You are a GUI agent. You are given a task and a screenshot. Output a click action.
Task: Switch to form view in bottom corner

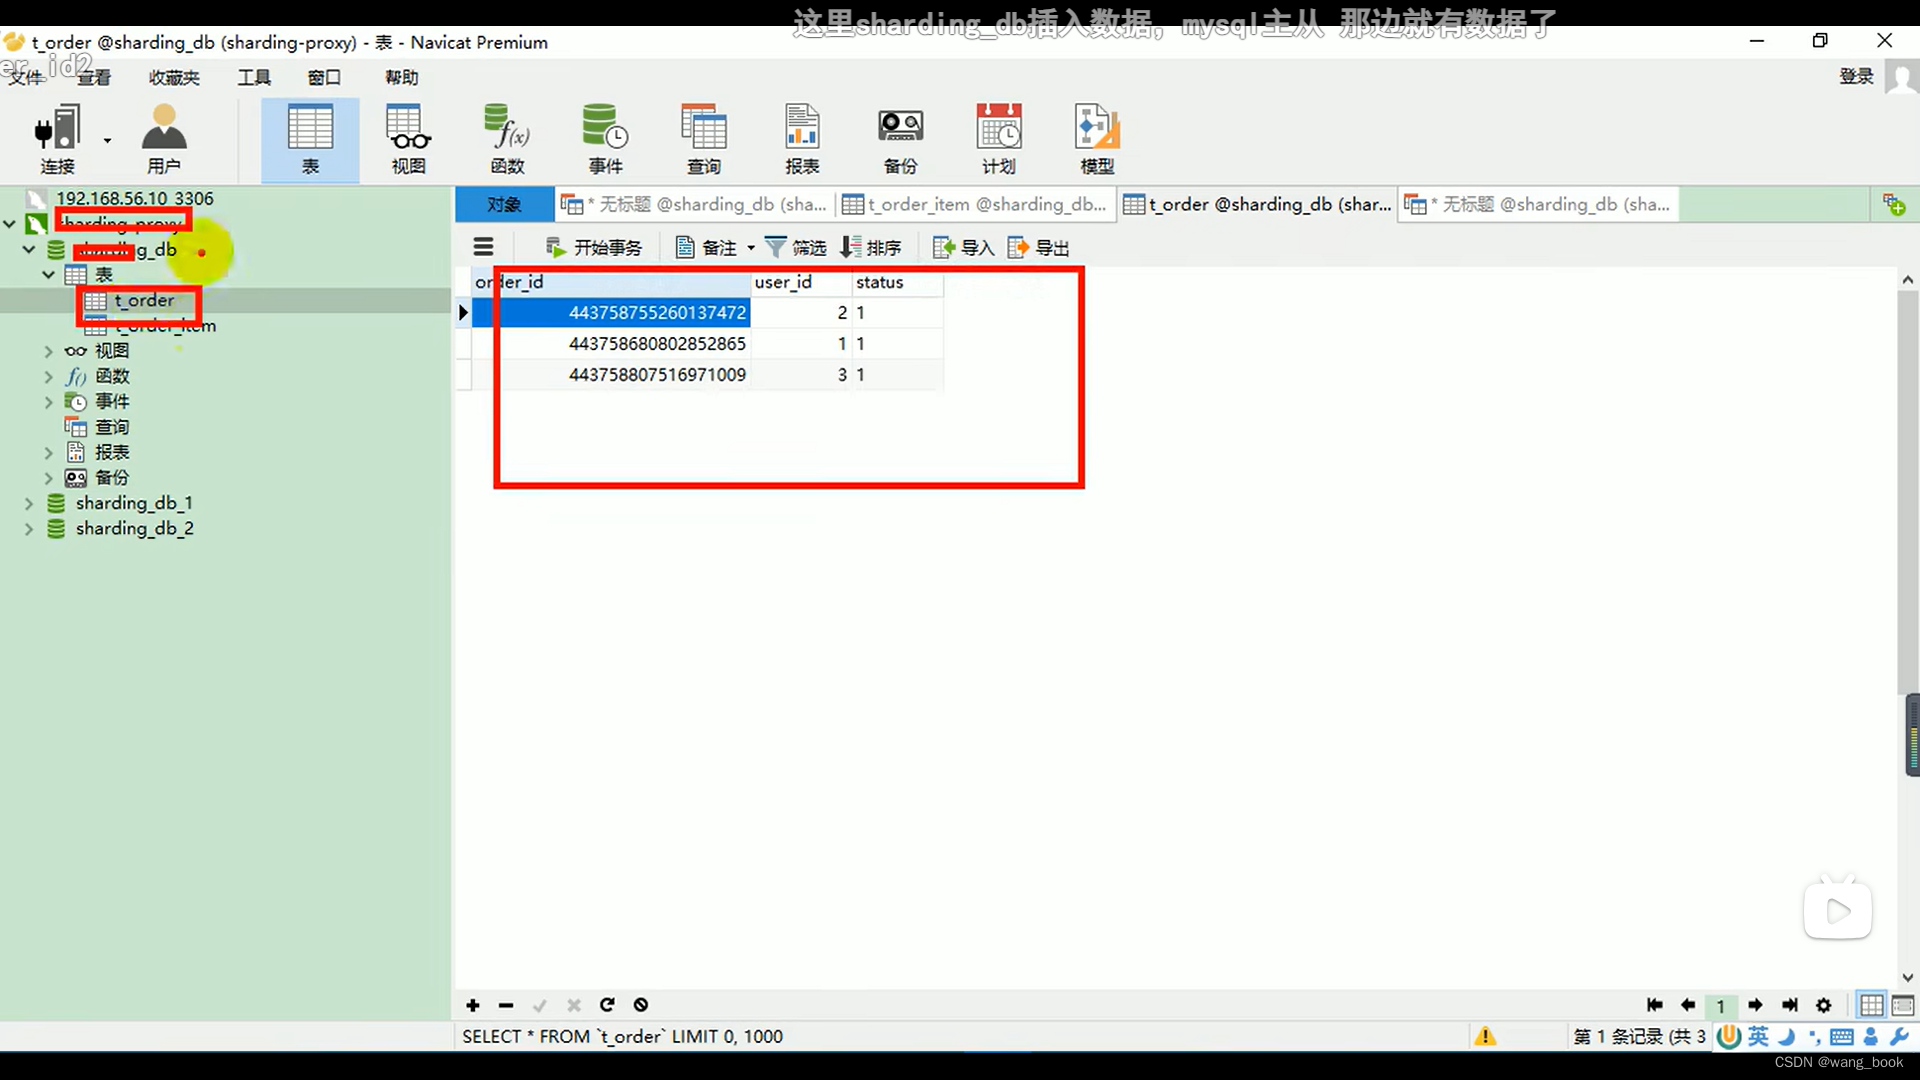click(1903, 1005)
